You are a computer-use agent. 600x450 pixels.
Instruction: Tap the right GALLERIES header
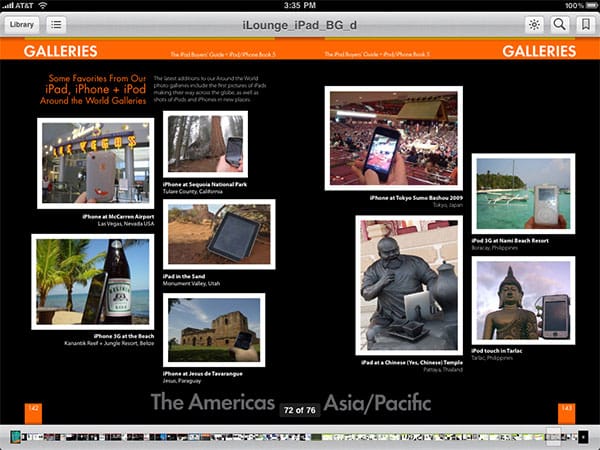pyautogui.click(x=539, y=51)
